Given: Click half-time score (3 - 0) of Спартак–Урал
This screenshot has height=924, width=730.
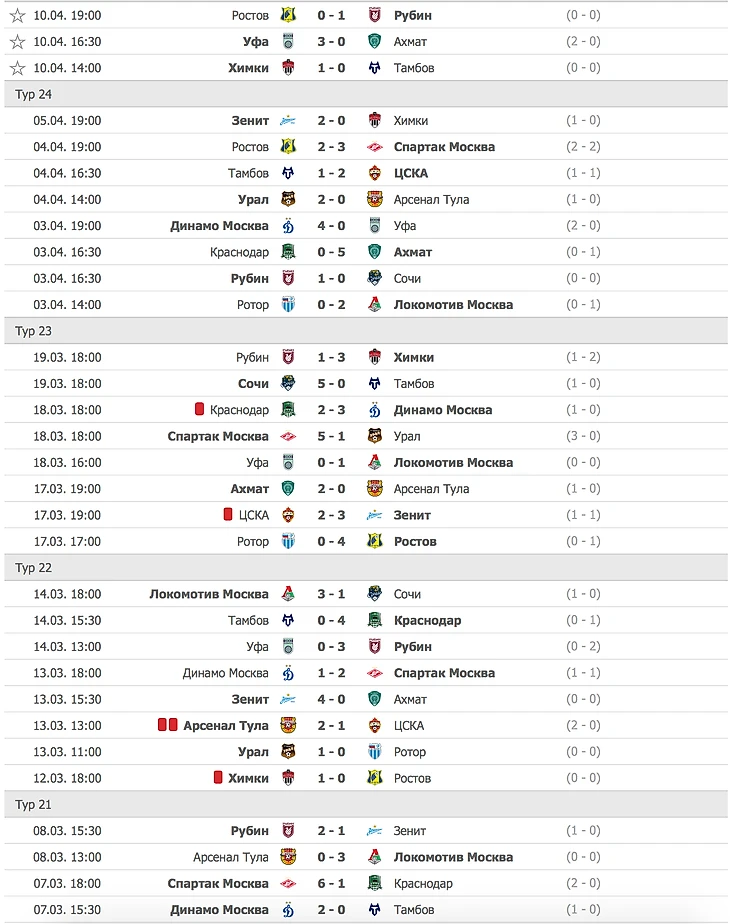Looking at the screenshot, I should (583, 436).
